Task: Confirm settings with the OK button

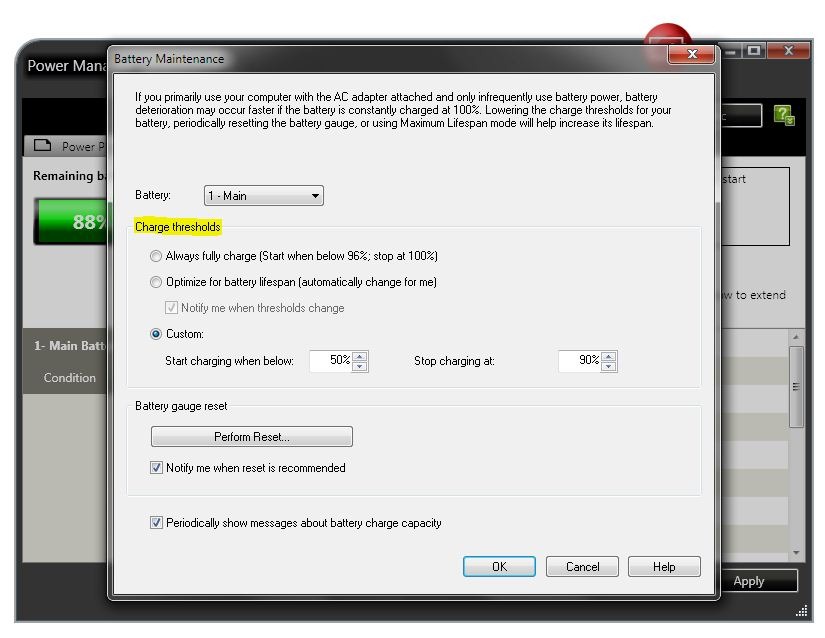Action: pos(499,566)
